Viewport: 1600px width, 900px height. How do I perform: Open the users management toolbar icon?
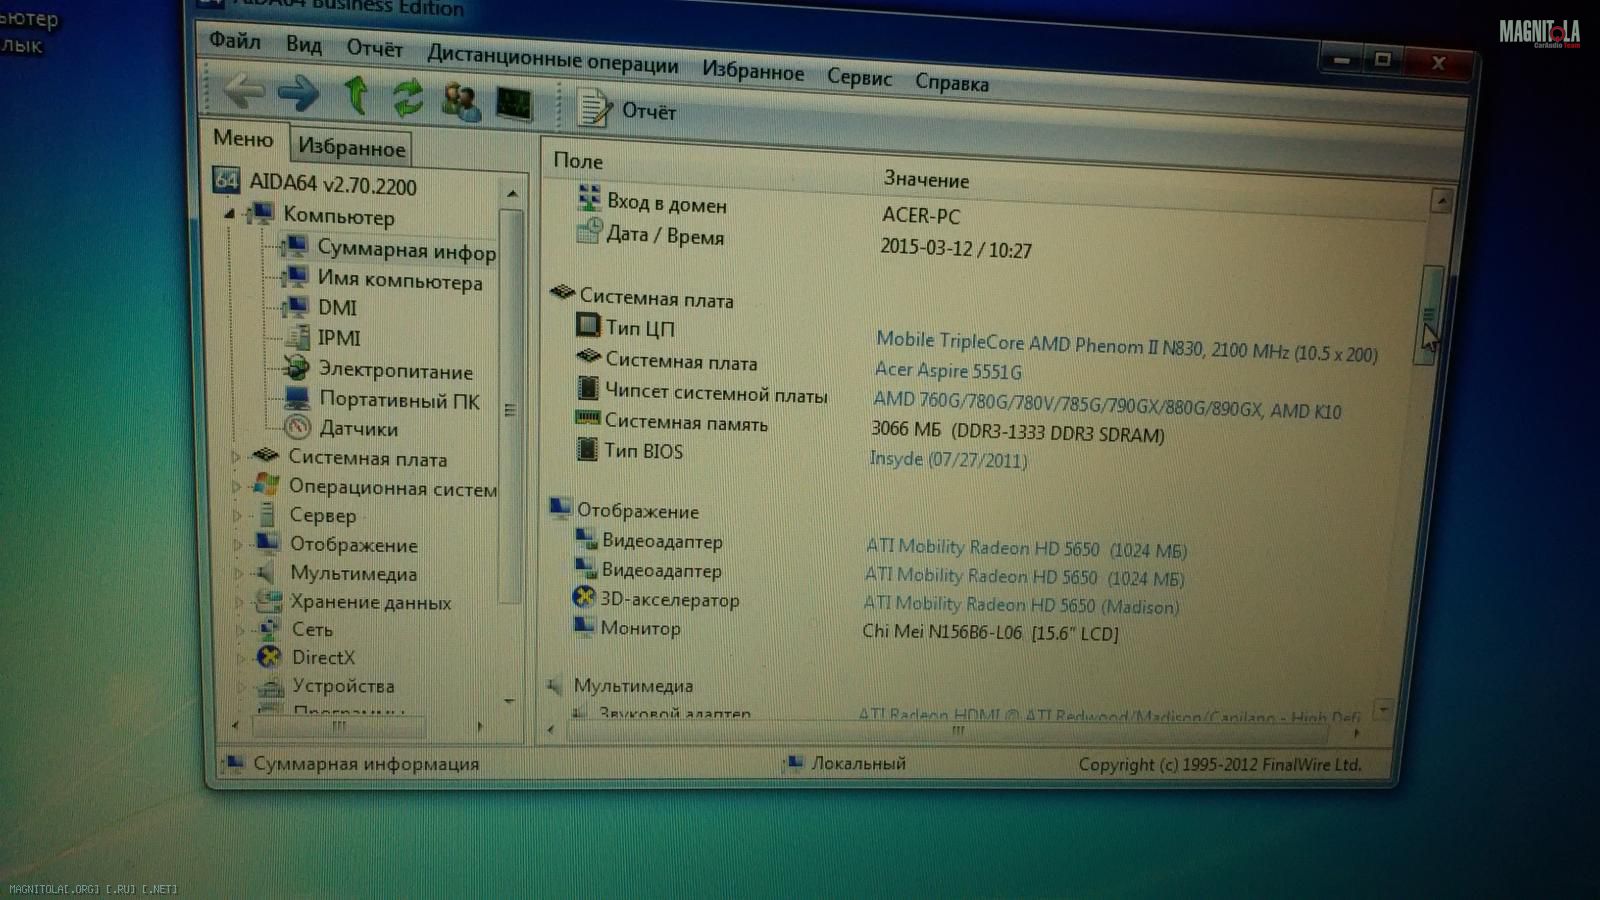[460, 101]
